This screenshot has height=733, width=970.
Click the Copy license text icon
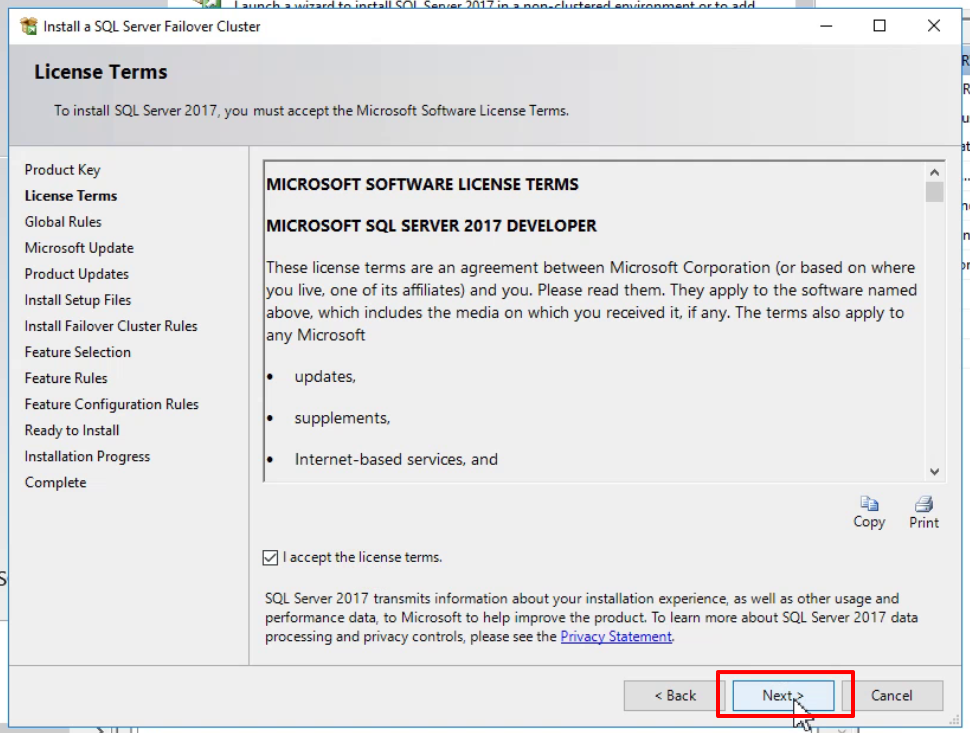(x=869, y=512)
